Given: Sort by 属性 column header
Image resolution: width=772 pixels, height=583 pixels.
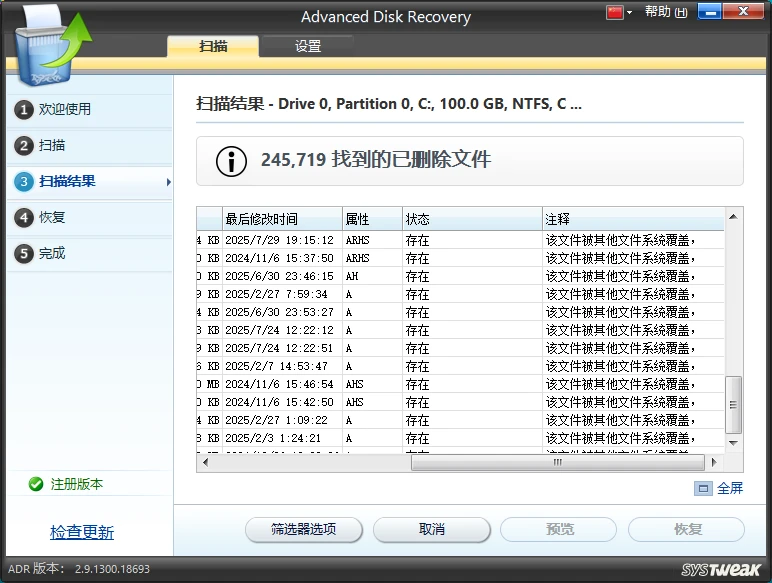Looking at the screenshot, I should (x=372, y=219).
